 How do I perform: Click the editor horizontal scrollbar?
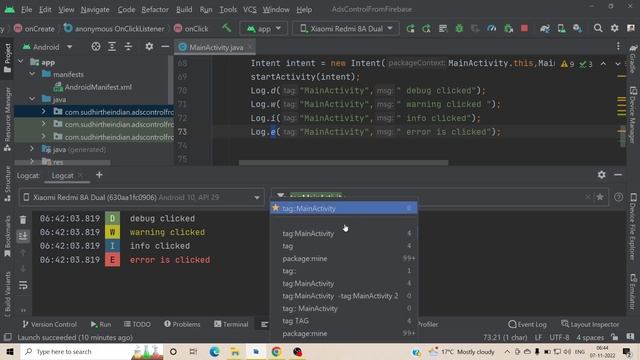pos(343,162)
